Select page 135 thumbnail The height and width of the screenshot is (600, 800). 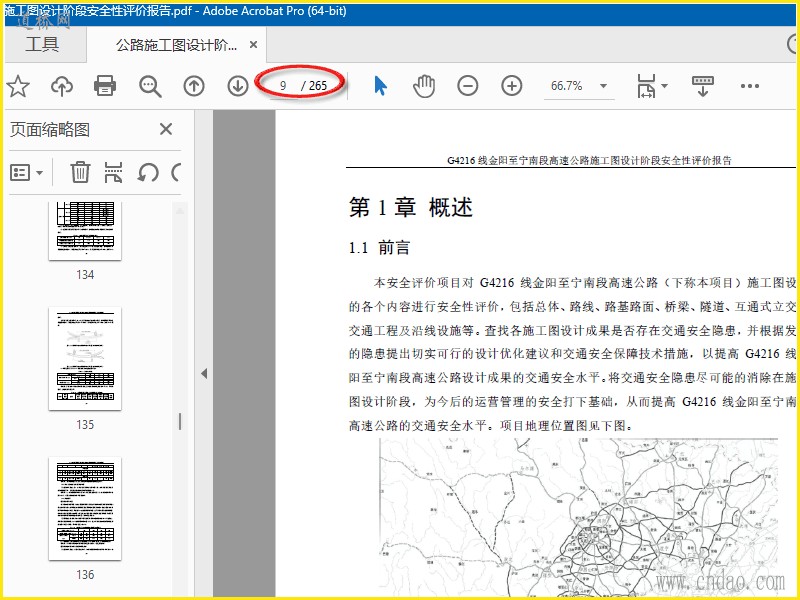pos(85,359)
